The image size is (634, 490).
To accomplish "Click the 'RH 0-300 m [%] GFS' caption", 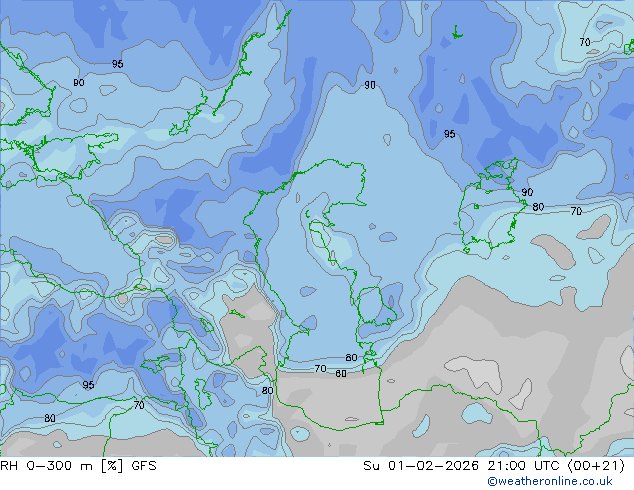I will click(78, 466).
